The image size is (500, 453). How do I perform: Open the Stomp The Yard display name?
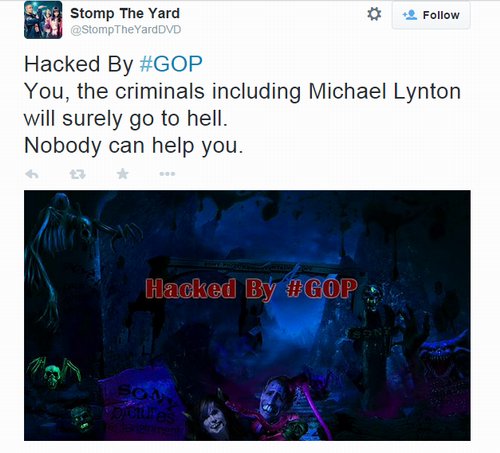tap(125, 14)
